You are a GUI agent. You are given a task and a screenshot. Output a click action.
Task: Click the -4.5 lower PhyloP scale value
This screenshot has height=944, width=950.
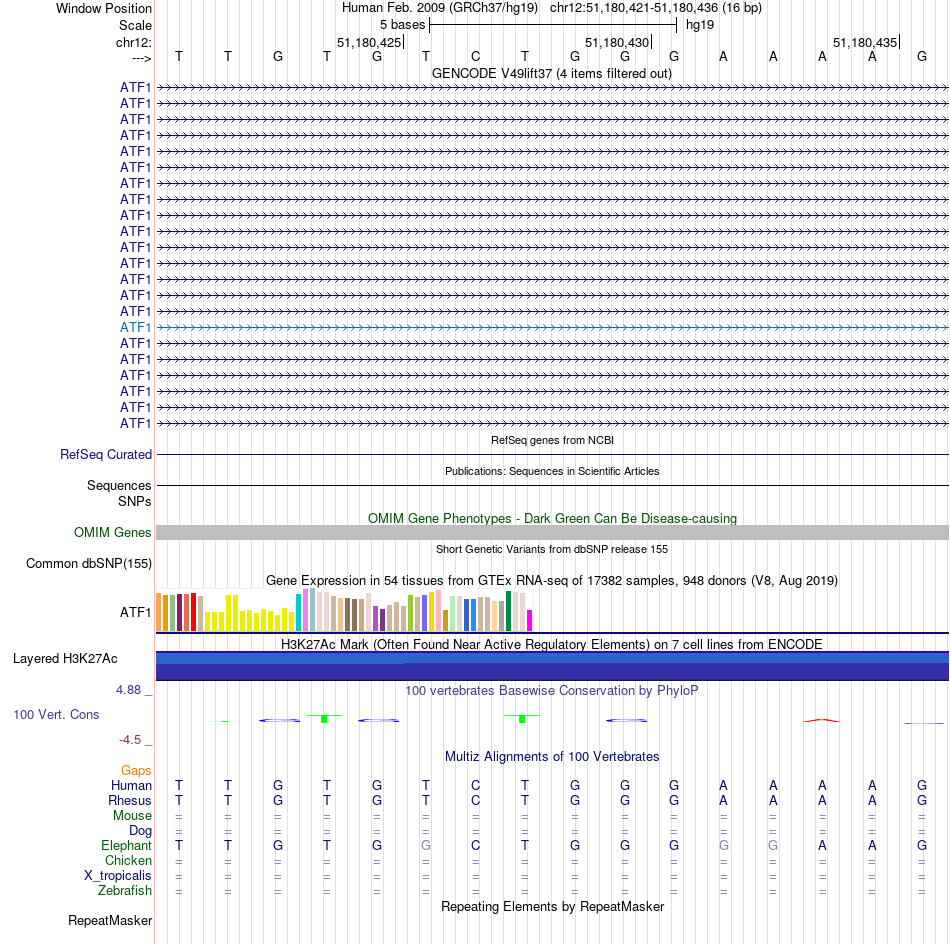pos(130,740)
